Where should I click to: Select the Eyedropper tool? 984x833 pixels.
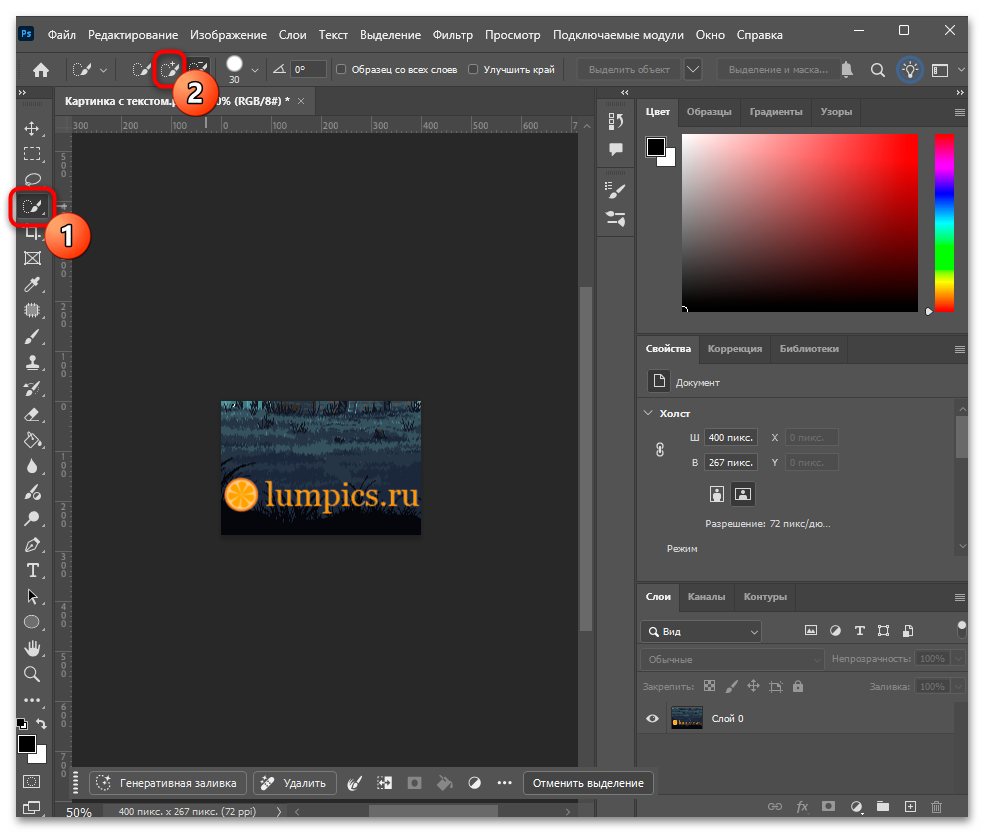click(x=32, y=284)
